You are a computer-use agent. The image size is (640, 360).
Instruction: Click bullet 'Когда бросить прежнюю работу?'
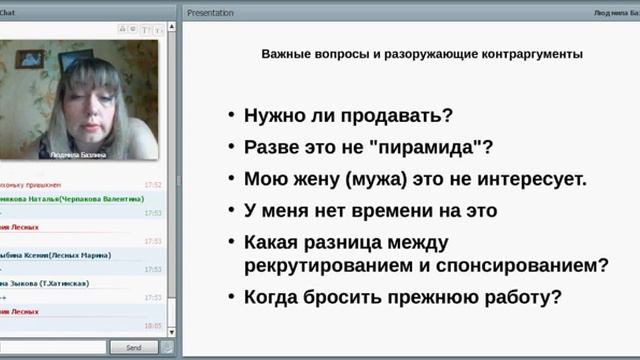coord(402,297)
